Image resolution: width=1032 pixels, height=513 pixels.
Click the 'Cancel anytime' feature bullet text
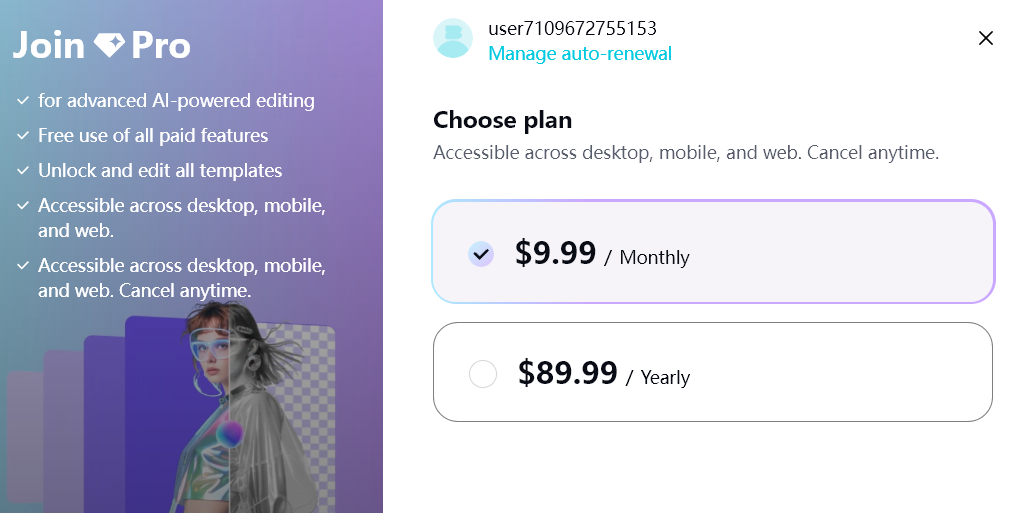[x=182, y=278]
